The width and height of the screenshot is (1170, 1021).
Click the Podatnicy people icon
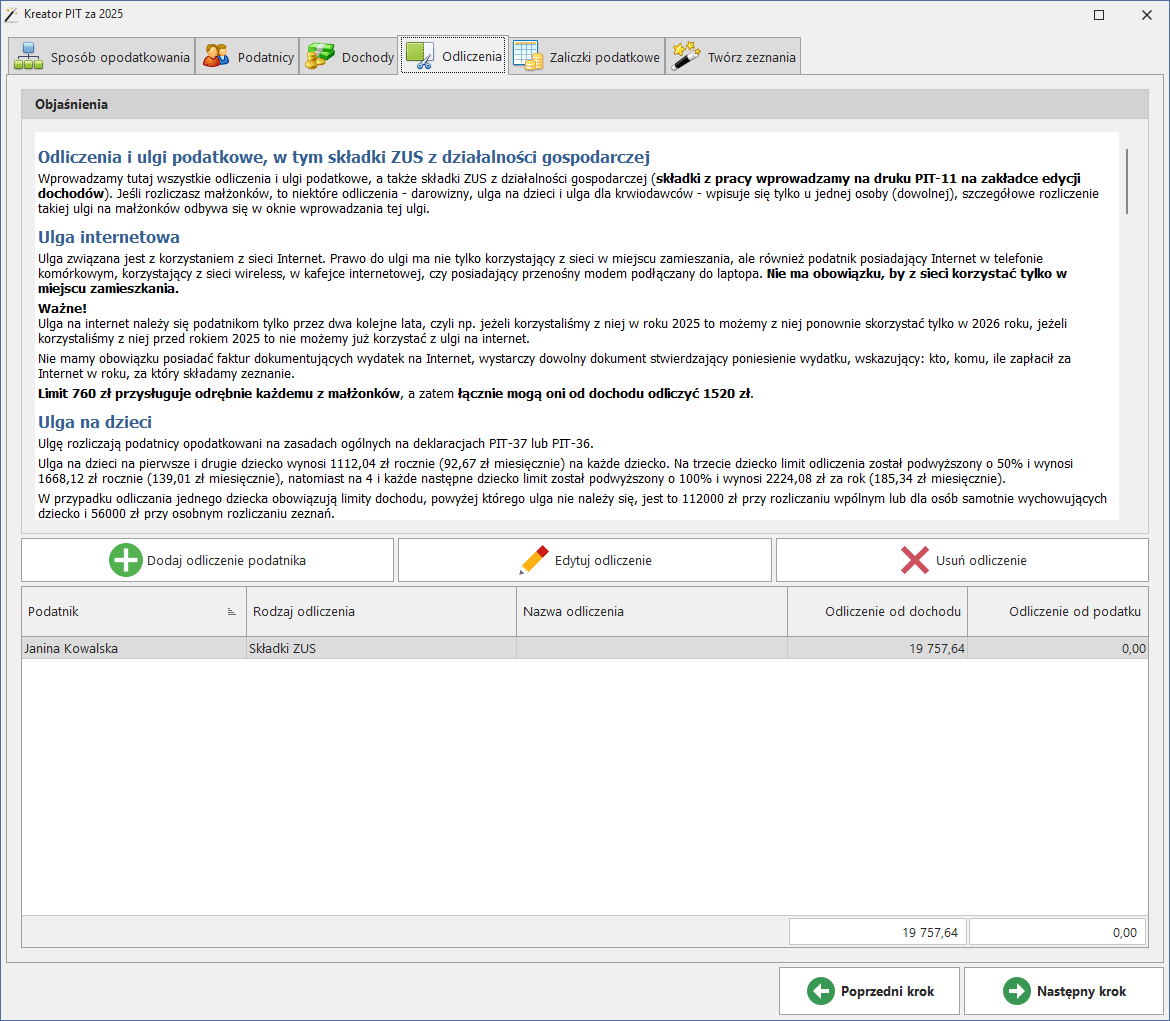216,57
